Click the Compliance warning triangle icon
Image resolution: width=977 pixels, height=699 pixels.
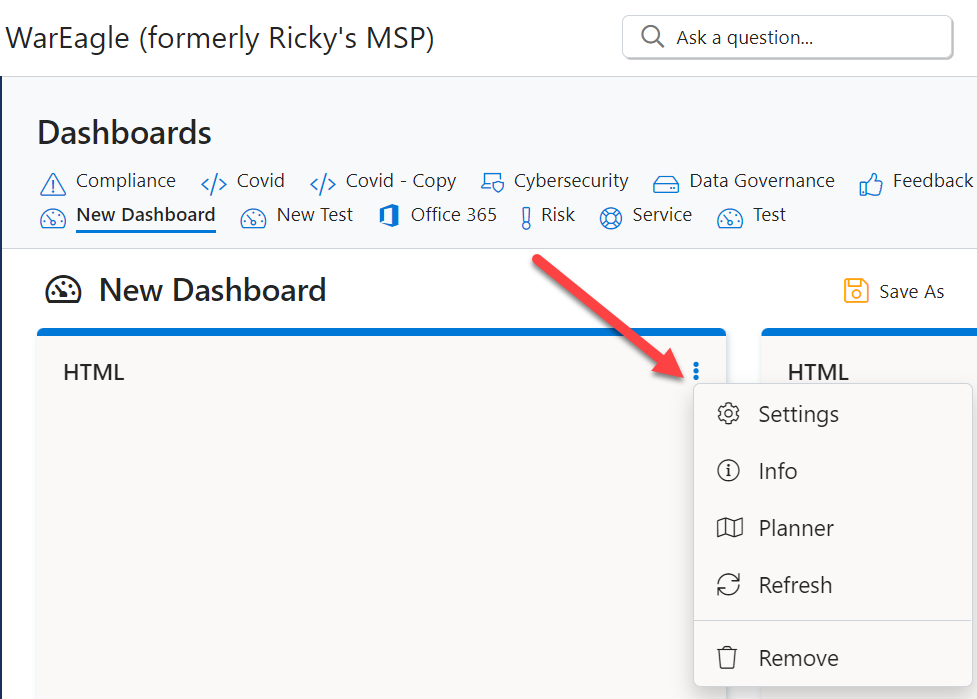click(x=53, y=184)
